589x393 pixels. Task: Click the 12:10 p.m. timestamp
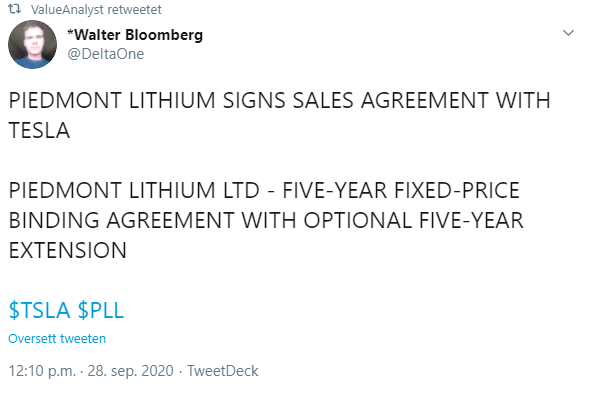point(42,371)
